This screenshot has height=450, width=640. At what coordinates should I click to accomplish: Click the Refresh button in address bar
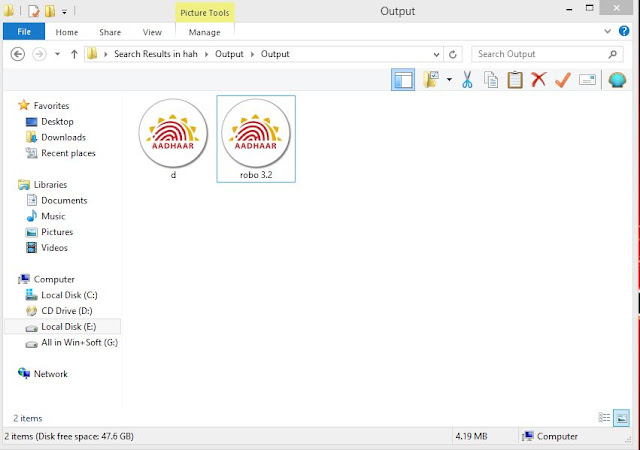[453, 54]
